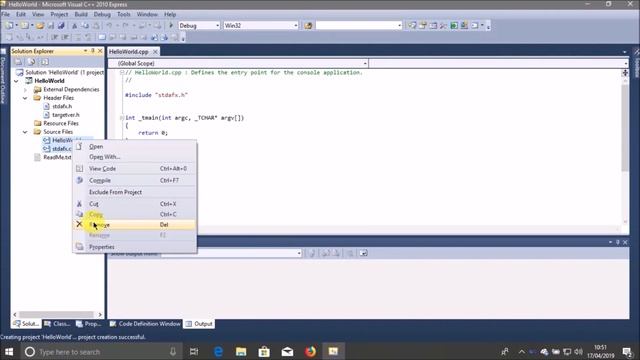Click the Properties Window icon in the top toolbar
Image resolution: width=640 pixels, height=360 pixels.
(422, 25)
